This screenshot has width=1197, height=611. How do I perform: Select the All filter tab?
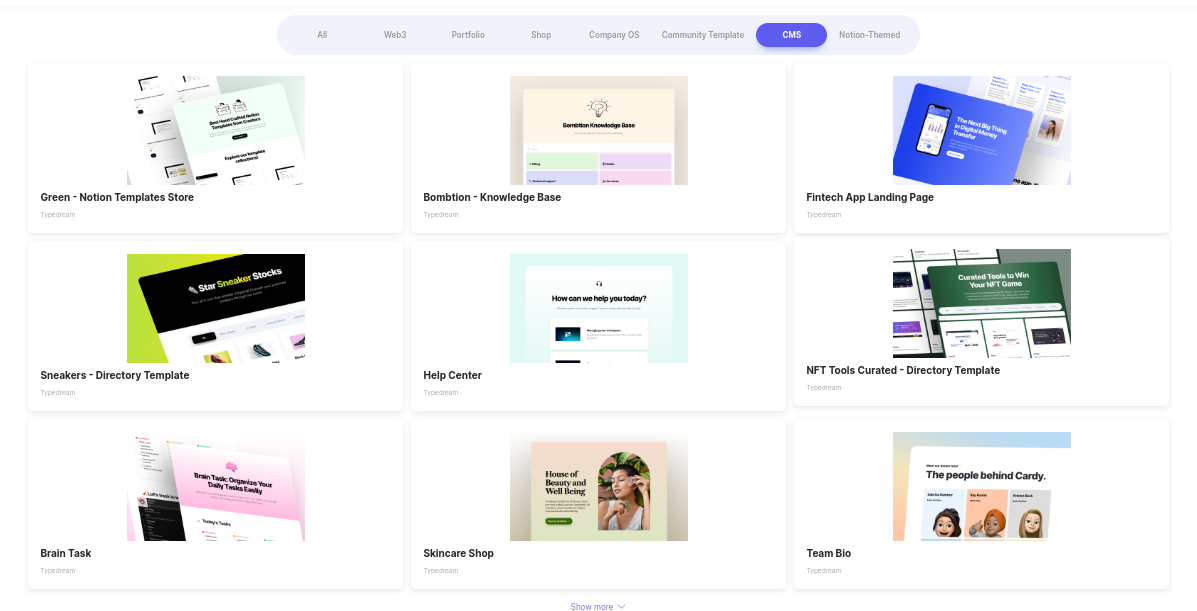[x=322, y=35]
